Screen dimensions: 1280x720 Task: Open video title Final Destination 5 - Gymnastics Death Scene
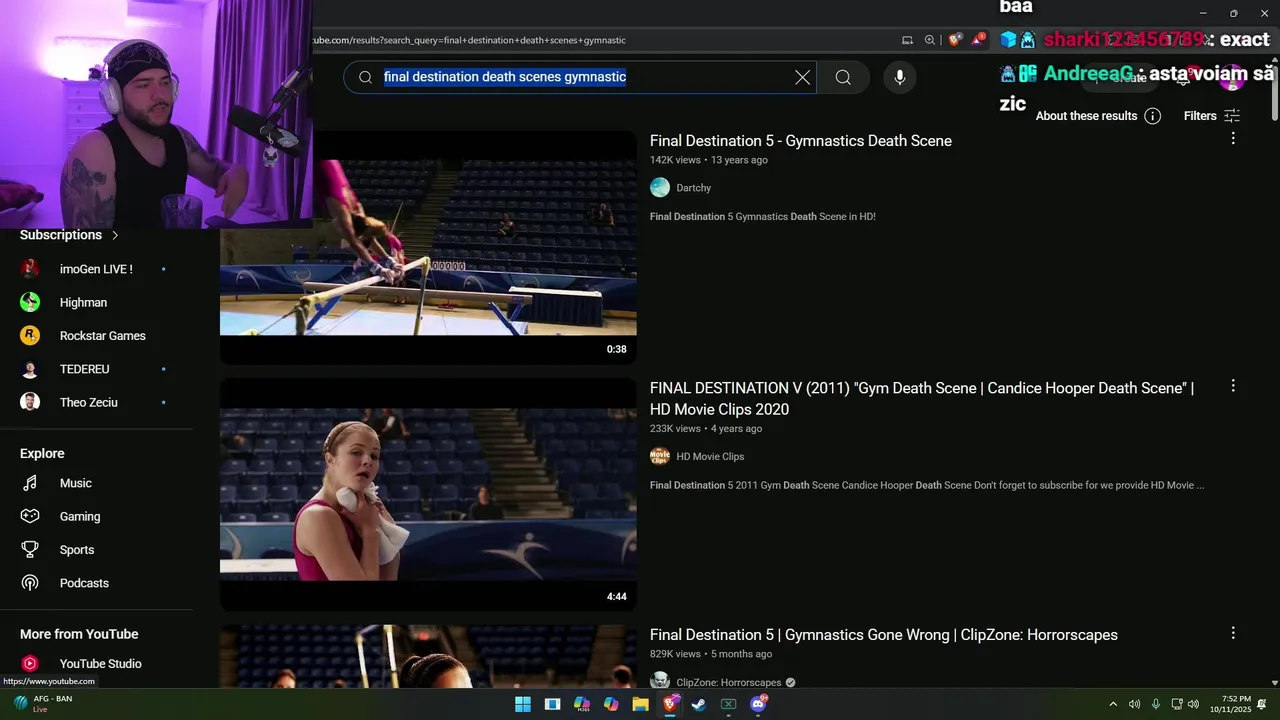pyautogui.click(x=800, y=141)
